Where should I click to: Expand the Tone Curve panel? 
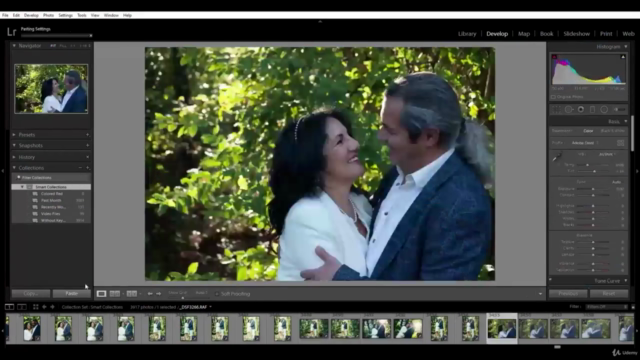pyautogui.click(x=626, y=281)
